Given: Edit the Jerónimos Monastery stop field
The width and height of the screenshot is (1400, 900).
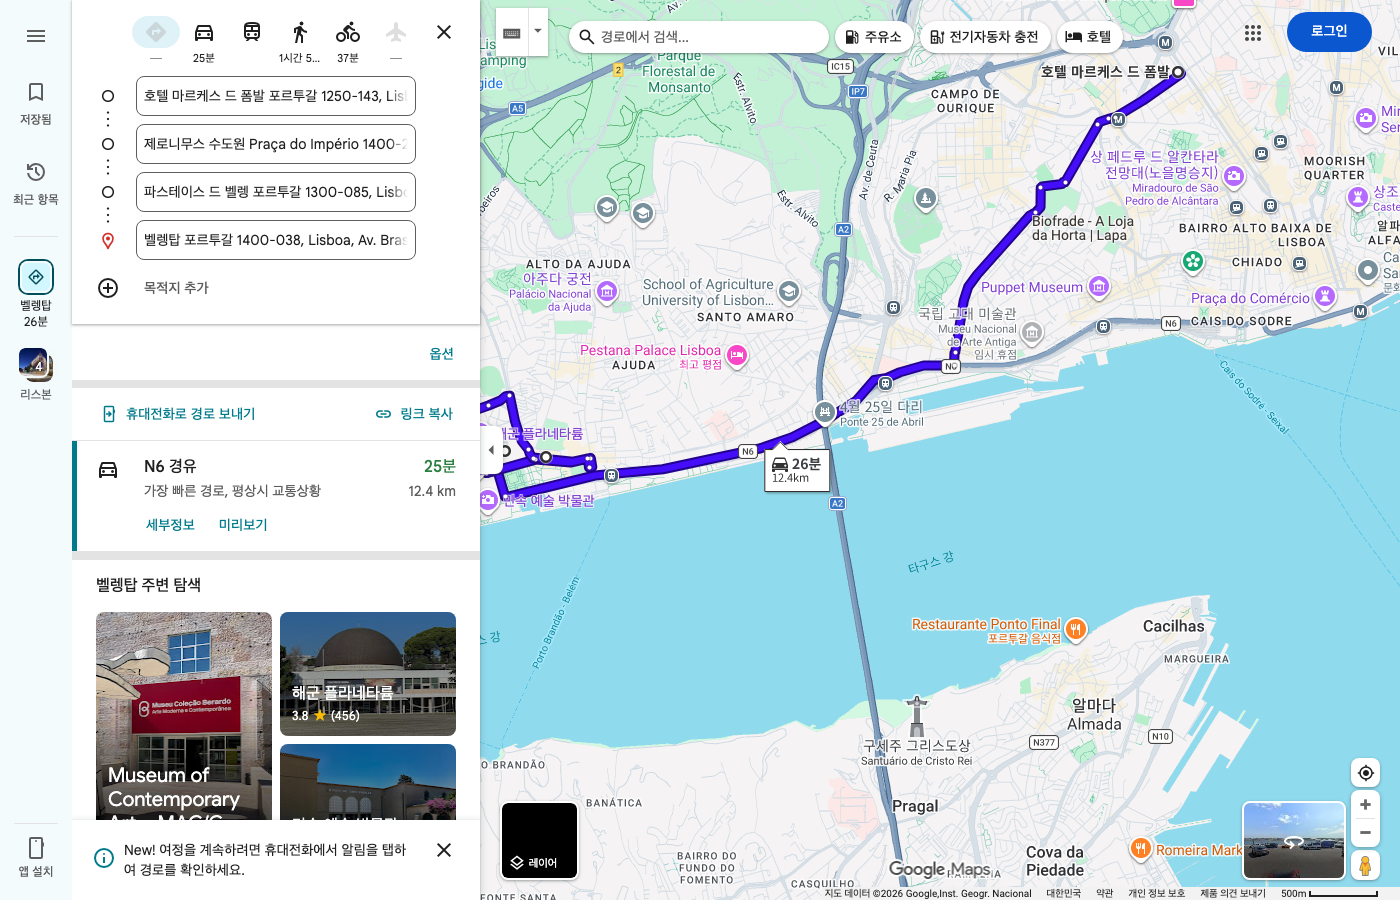Looking at the screenshot, I should [x=276, y=144].
